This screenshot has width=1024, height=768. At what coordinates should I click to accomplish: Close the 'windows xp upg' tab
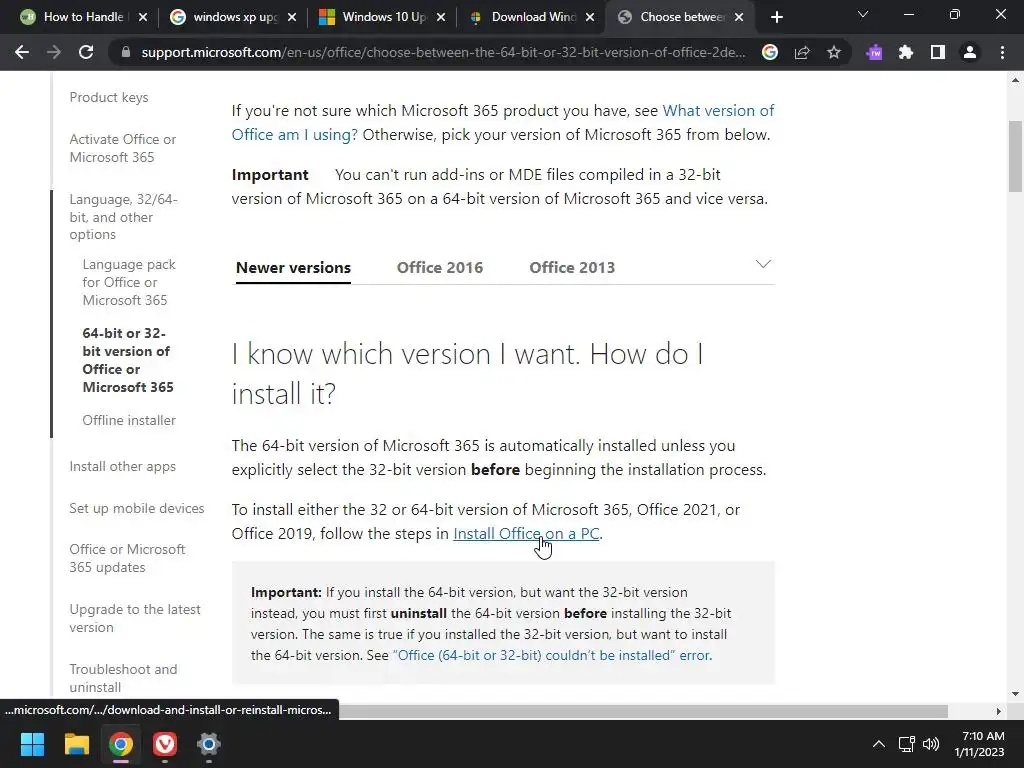pos(292,17)
